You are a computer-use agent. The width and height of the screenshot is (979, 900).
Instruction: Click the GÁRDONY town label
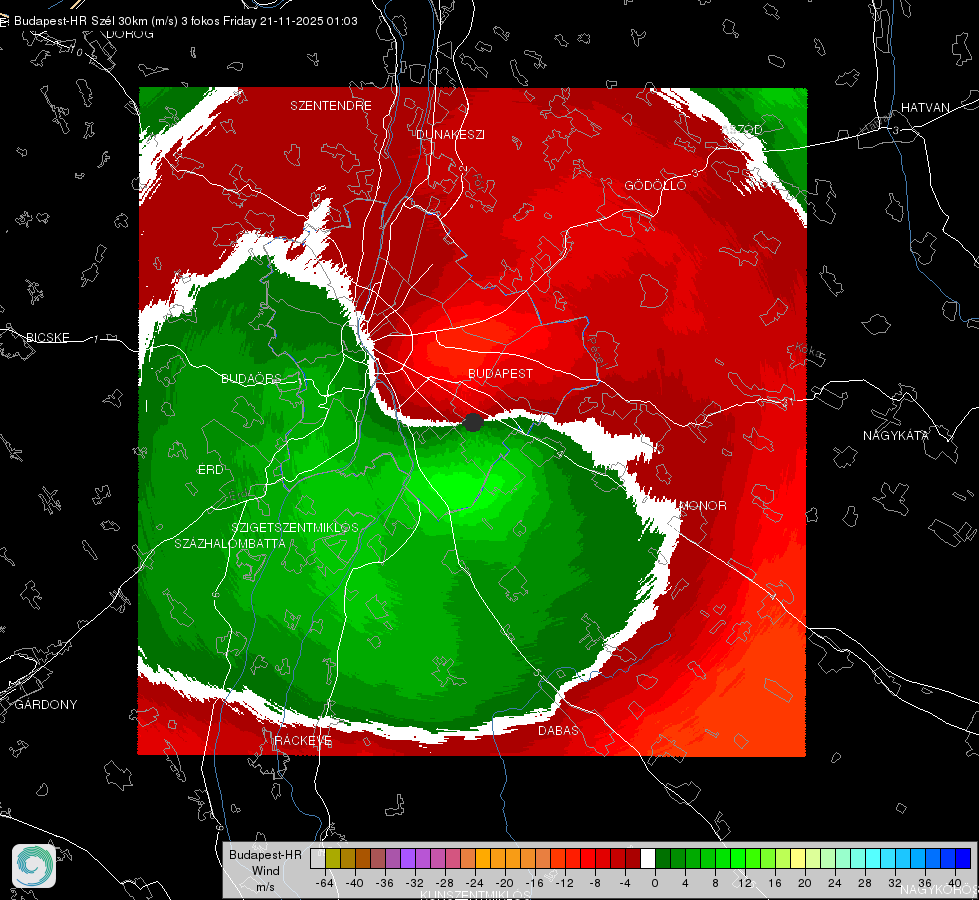46,705
